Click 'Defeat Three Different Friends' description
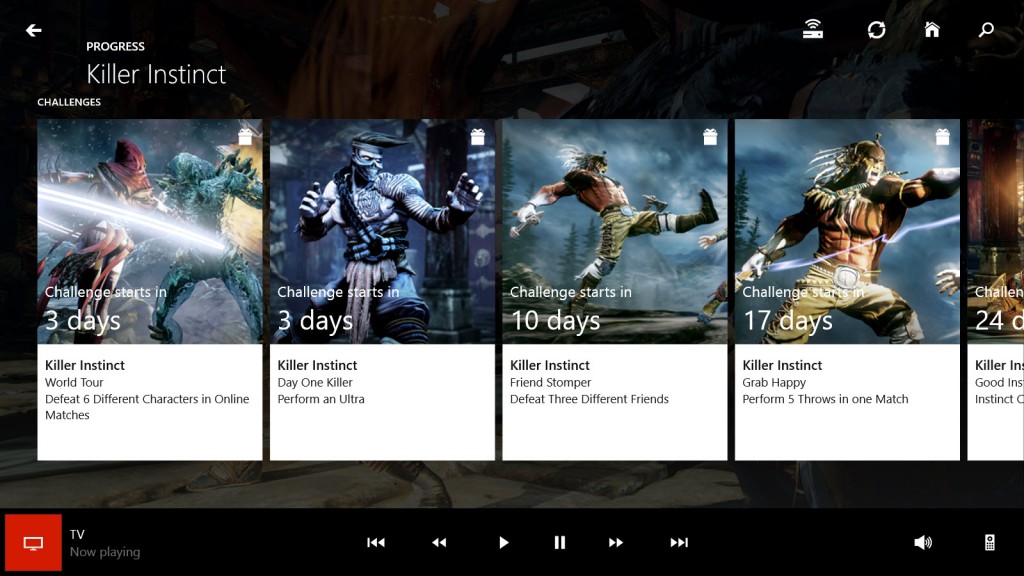Screen dimensions: 1024x576 (x=589, y=399)
